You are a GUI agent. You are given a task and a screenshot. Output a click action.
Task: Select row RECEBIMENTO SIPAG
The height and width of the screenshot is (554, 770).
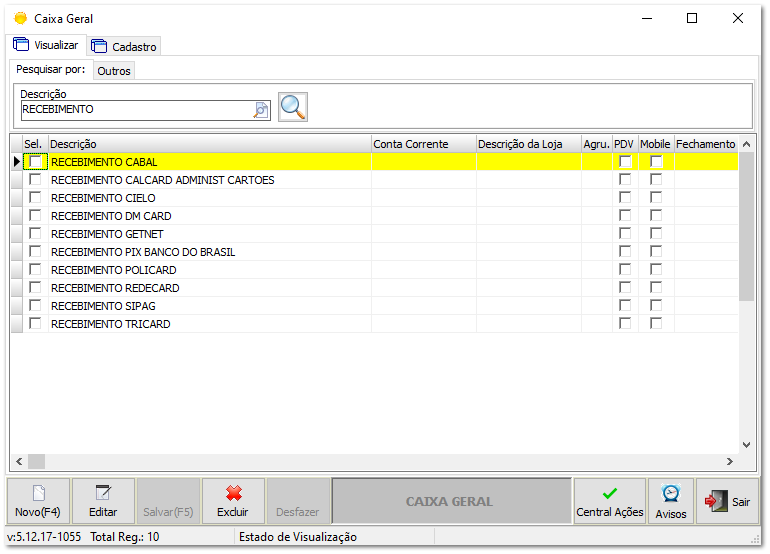point(374,306)
